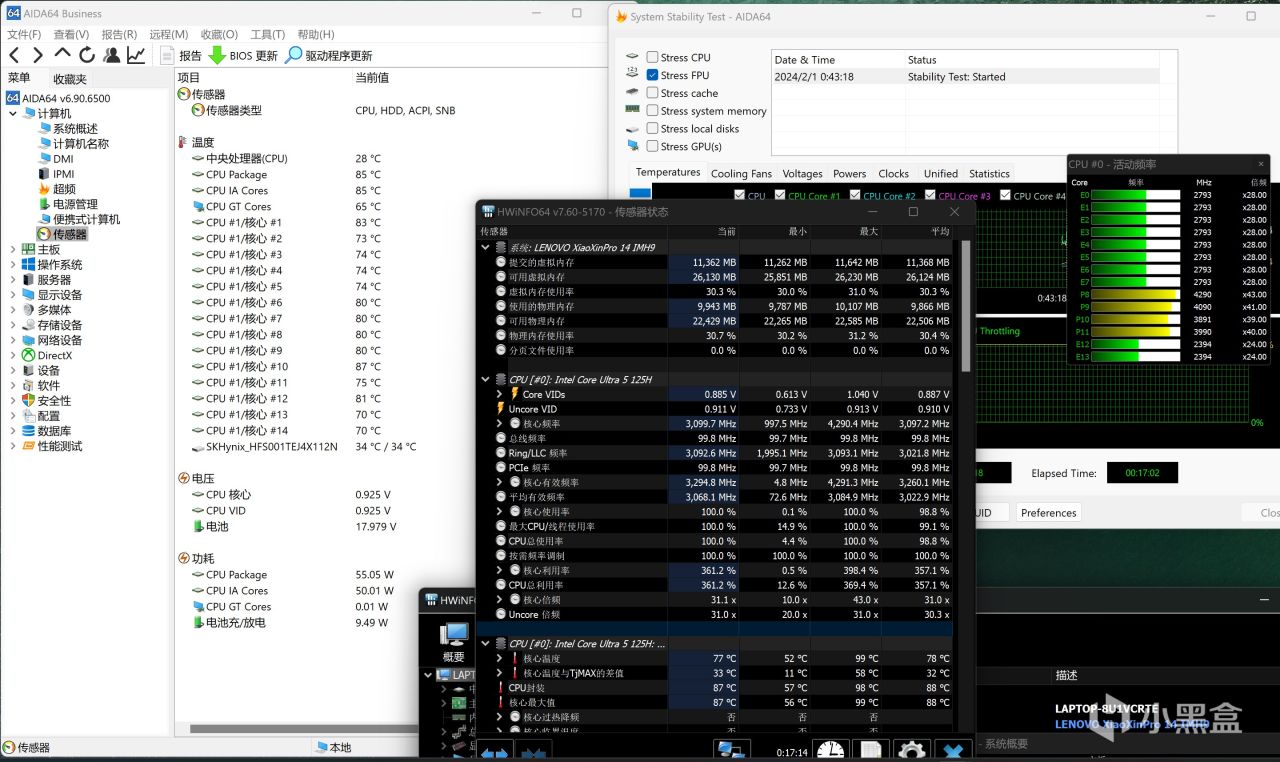Click the 驱动程序更新 toolbar label

click(x=339, y=56)
